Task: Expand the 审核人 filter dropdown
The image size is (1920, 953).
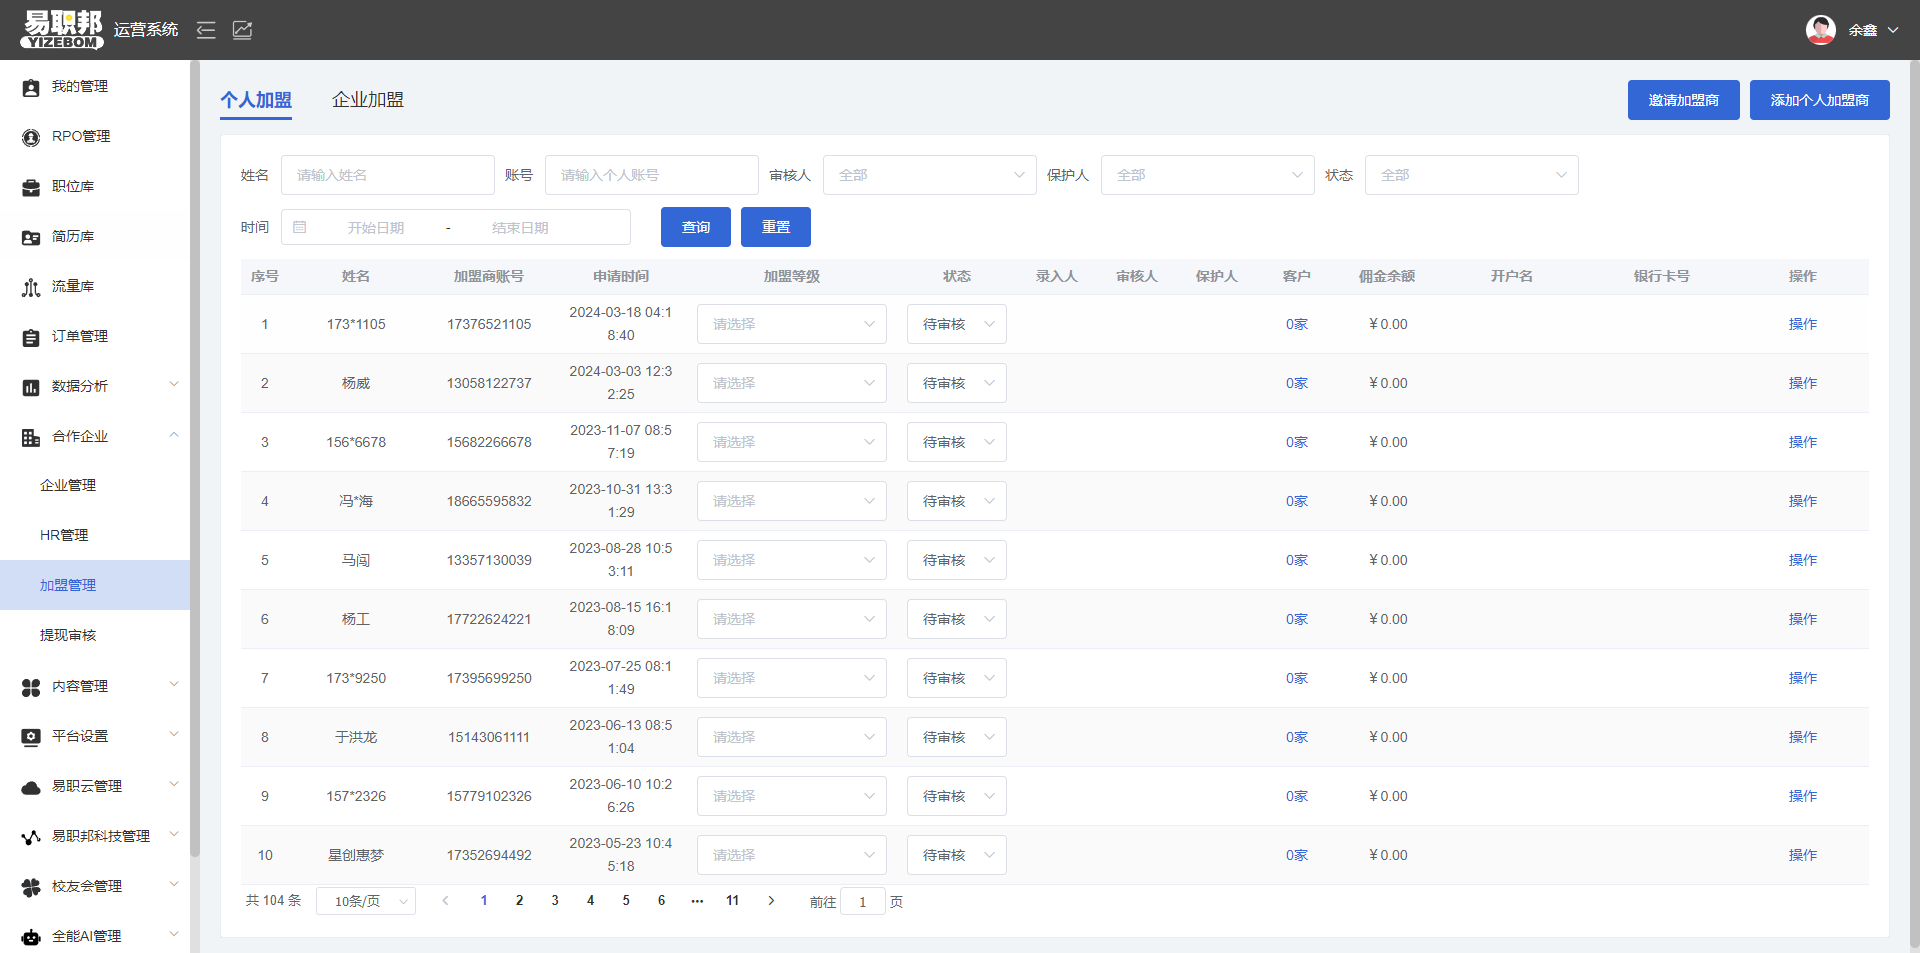Action: tap(929, 175)
